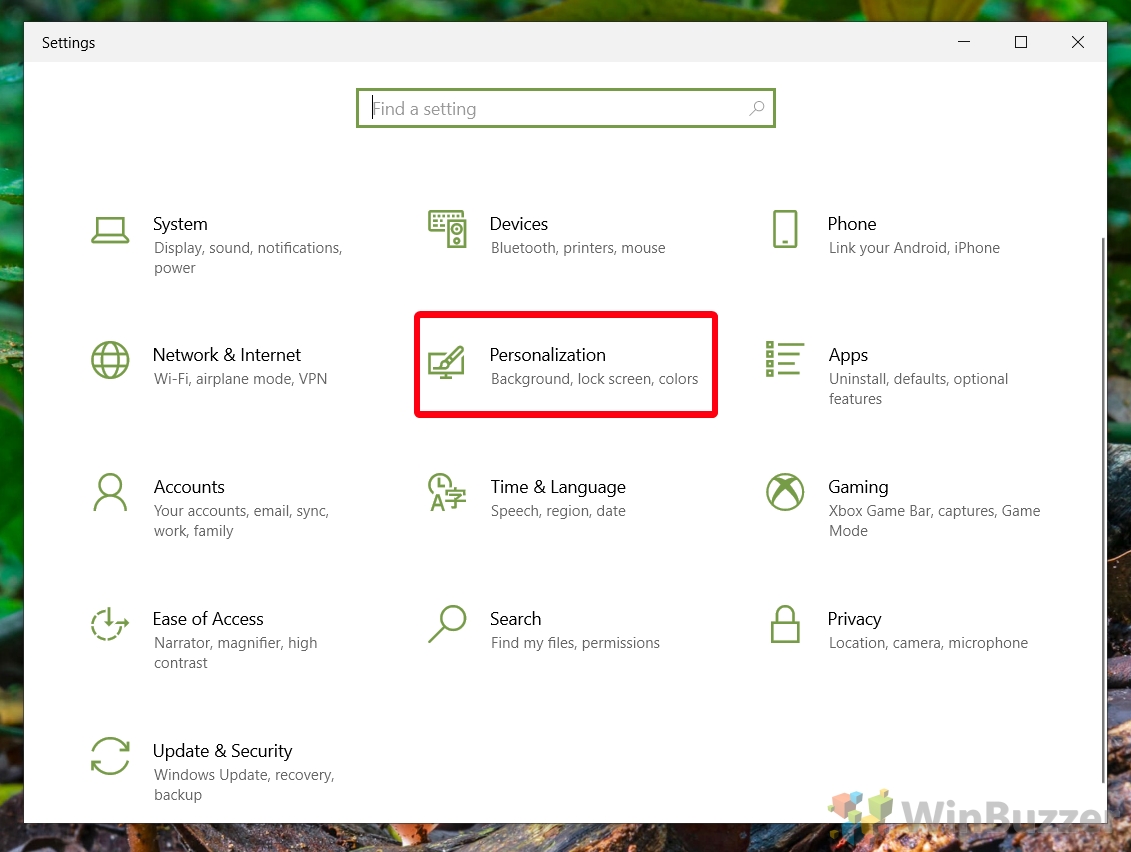Open the Devices keyboard and speaker icon
This screenshot has width=1131, height=852.
[447, 229]
